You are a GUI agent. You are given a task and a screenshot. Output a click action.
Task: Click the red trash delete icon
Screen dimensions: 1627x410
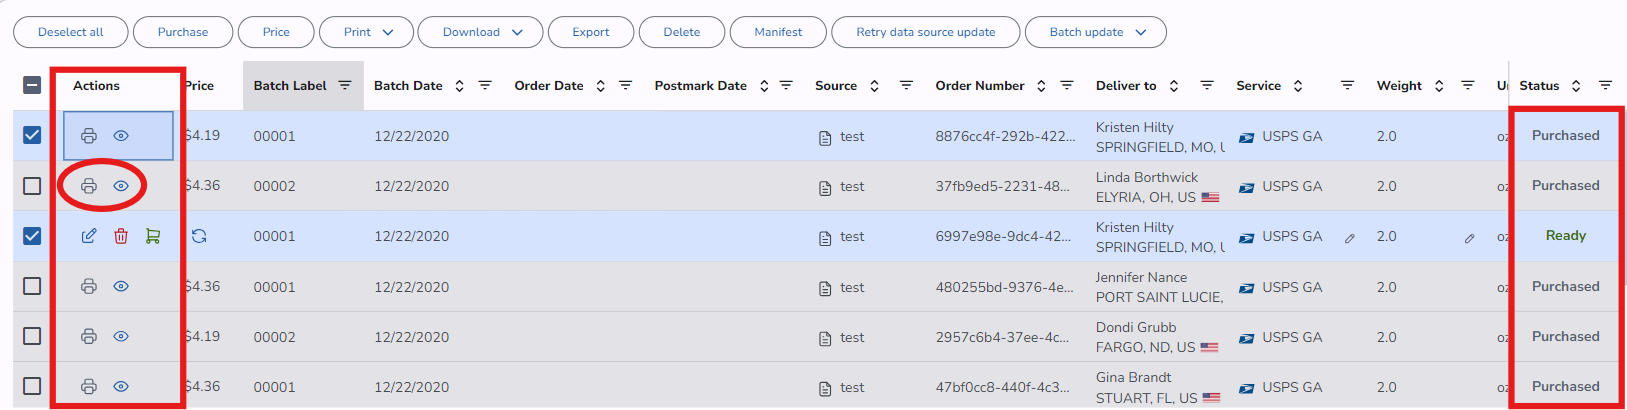pyautogui.click(x=121, y=236)
